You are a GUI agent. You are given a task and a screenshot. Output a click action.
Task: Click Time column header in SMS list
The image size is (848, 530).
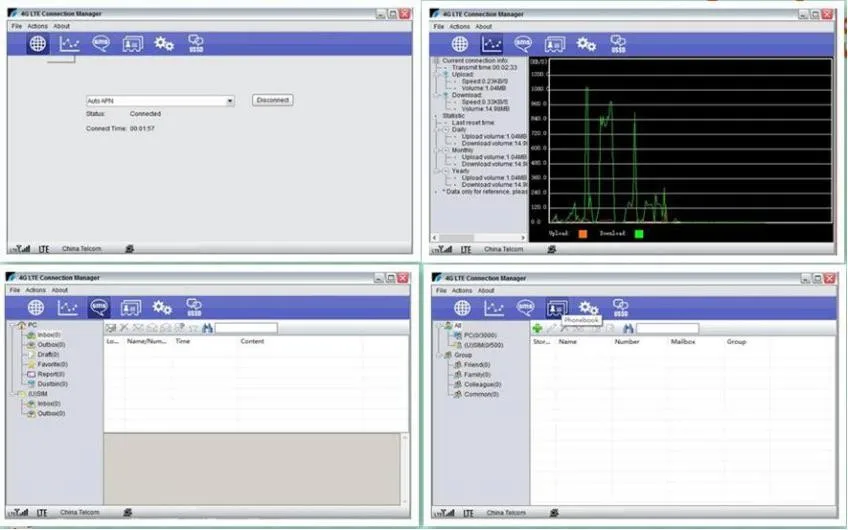click(183, 341)
